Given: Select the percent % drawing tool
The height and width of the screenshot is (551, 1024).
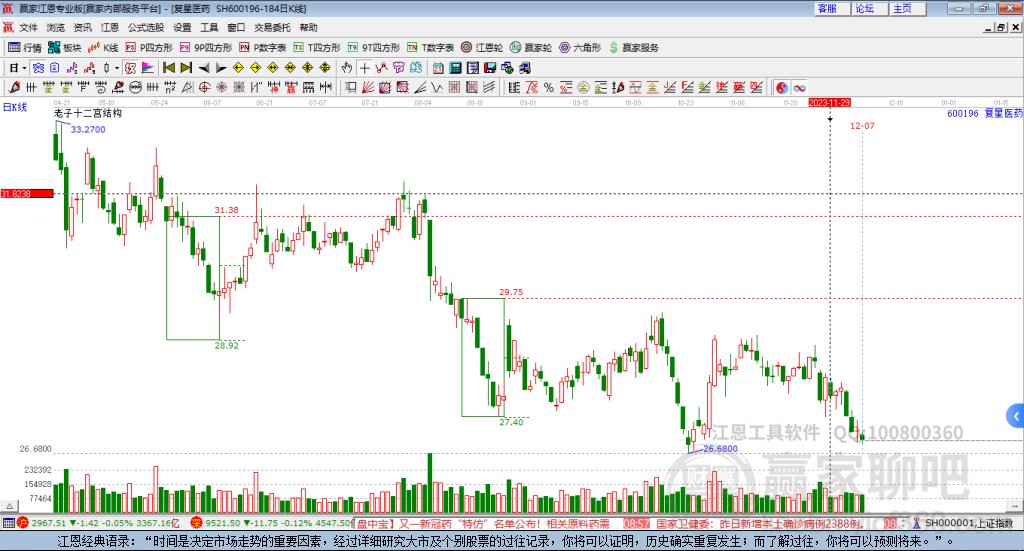Looking at the screenshot, I should coord(549,87).
